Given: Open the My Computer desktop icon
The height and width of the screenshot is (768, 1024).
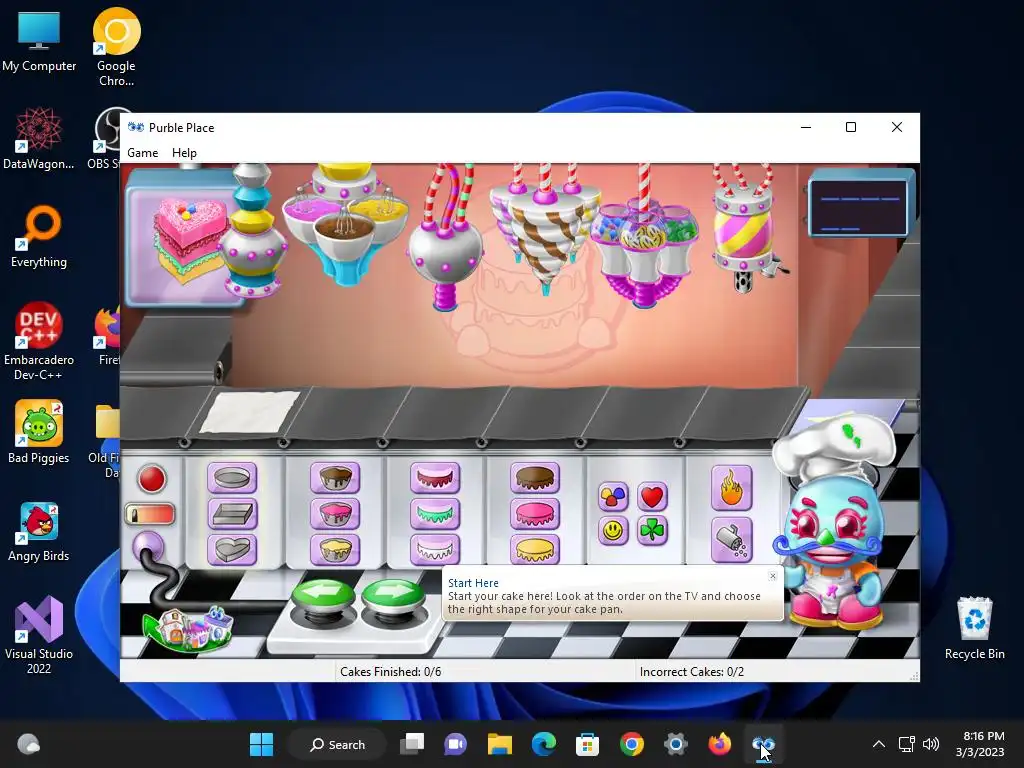Looking at the screenshot, I should tap(39, 42).
